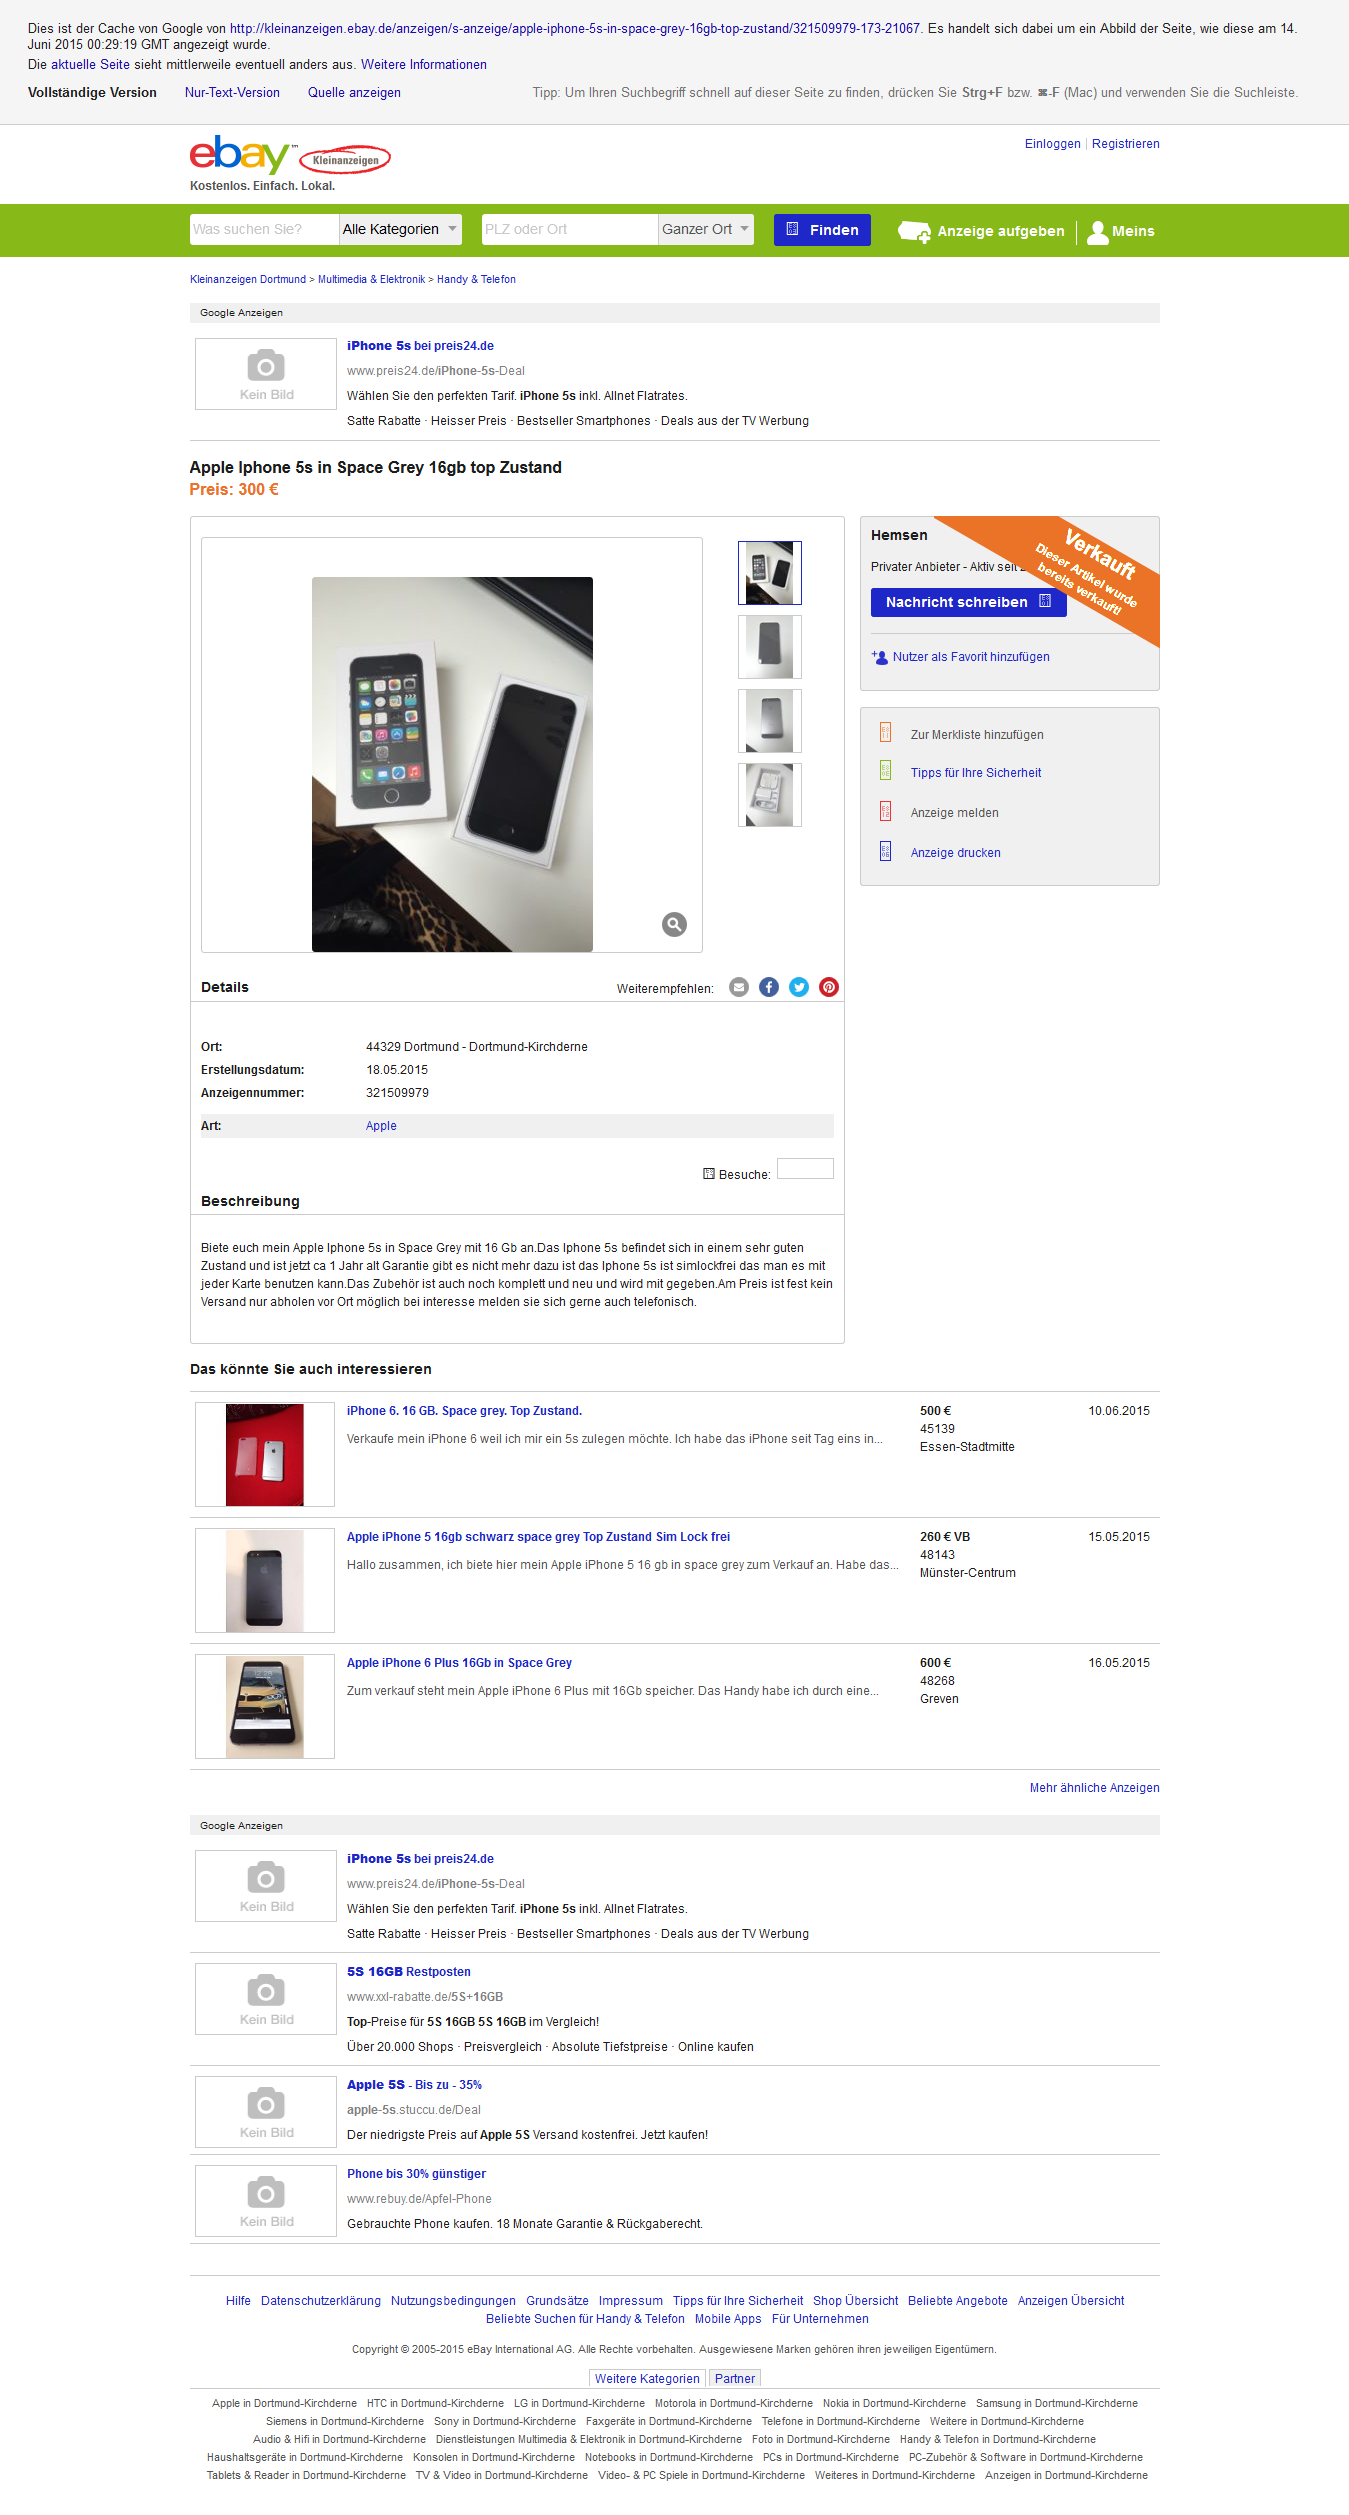Click the Finden search button
This screenshot has height=2515, width=1349.
coord(822,230)
